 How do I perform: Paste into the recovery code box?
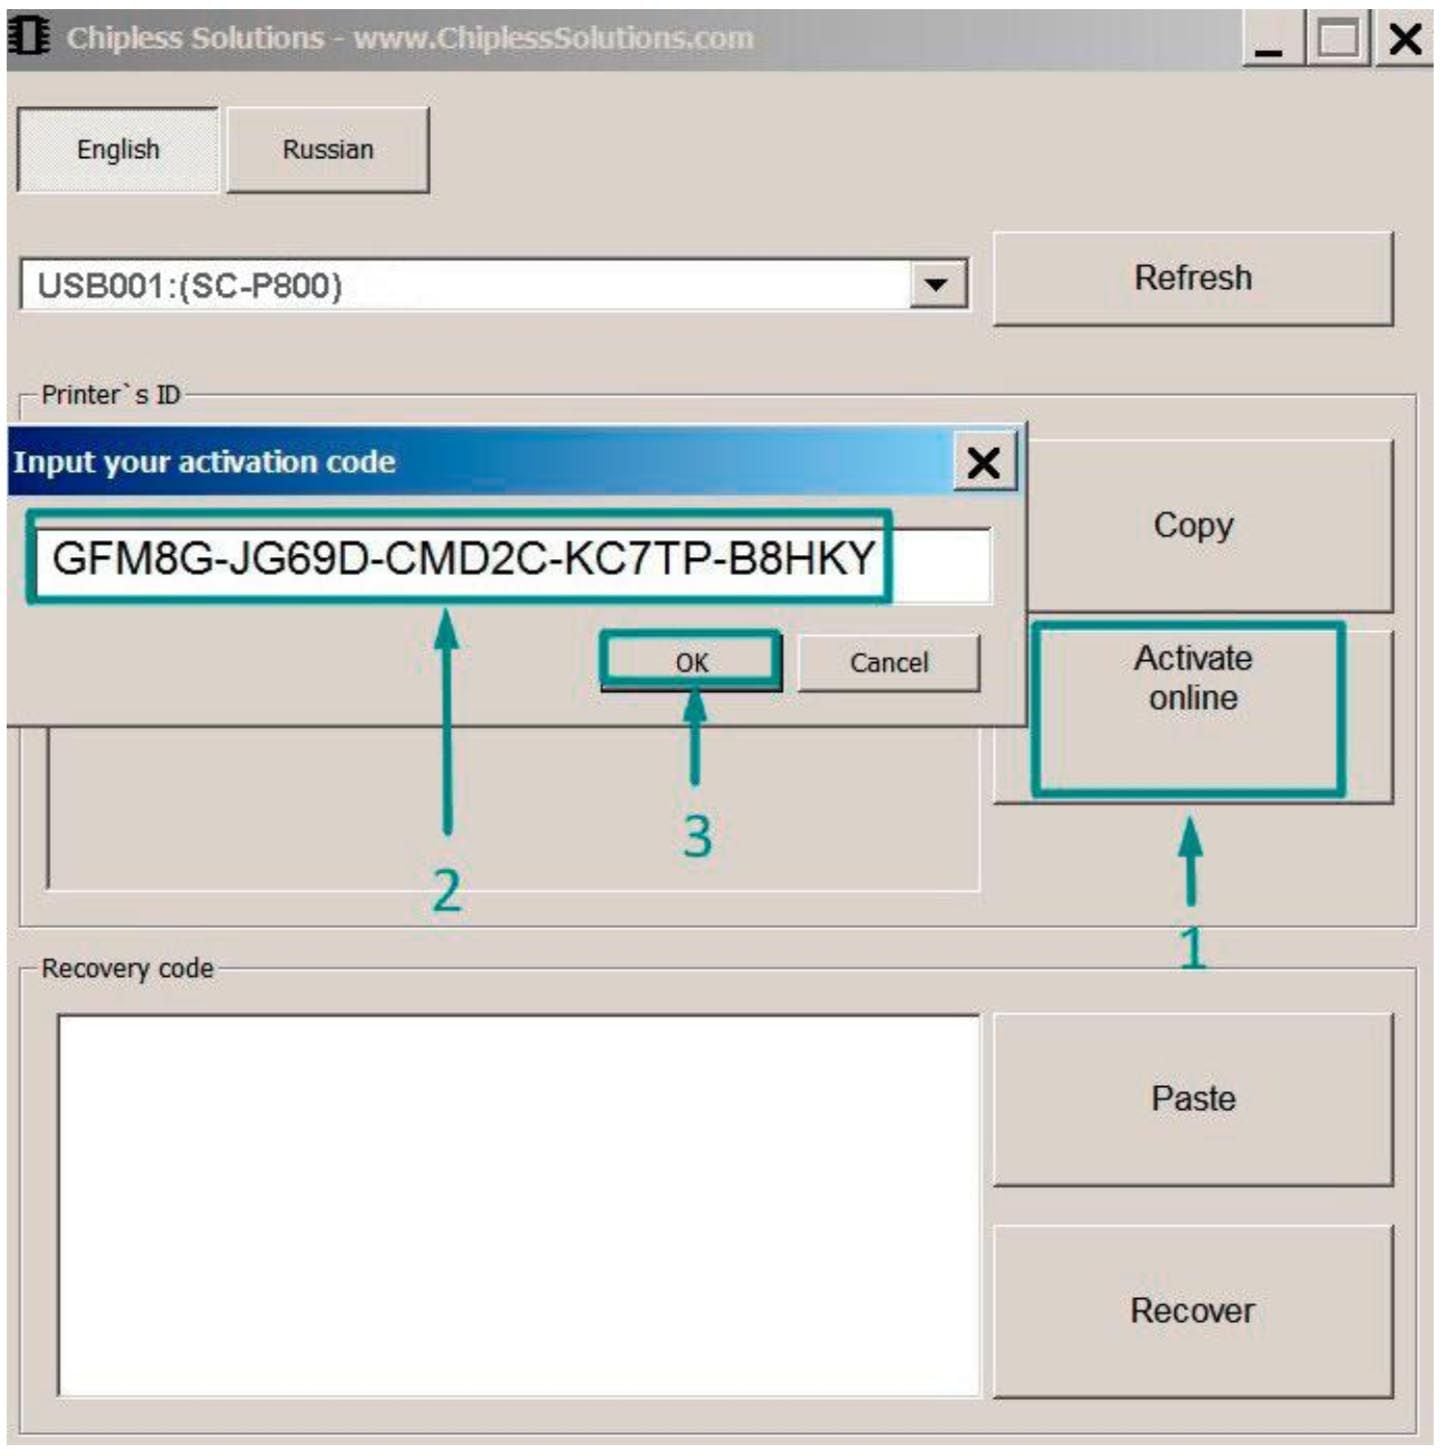(1192, 1100)
